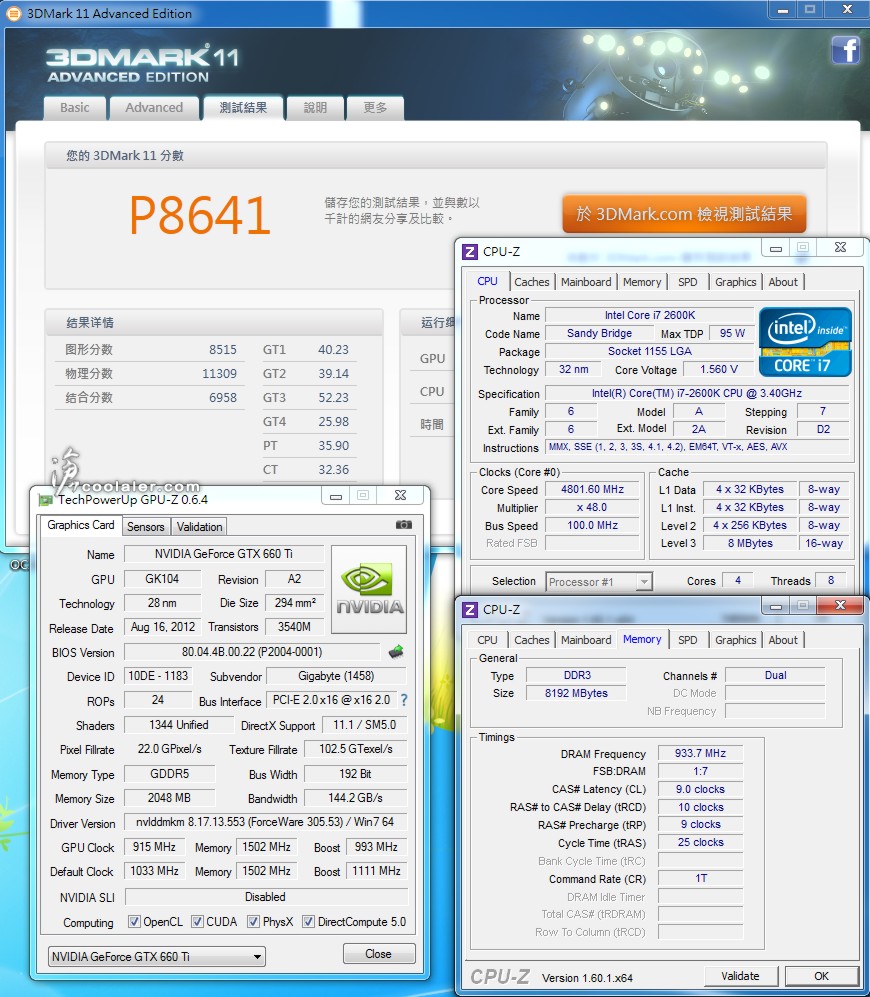Viewport: 870px width, 997px height.
Task: Click the NVIDIA logo in GPU-Z
Action: (369, 589)
